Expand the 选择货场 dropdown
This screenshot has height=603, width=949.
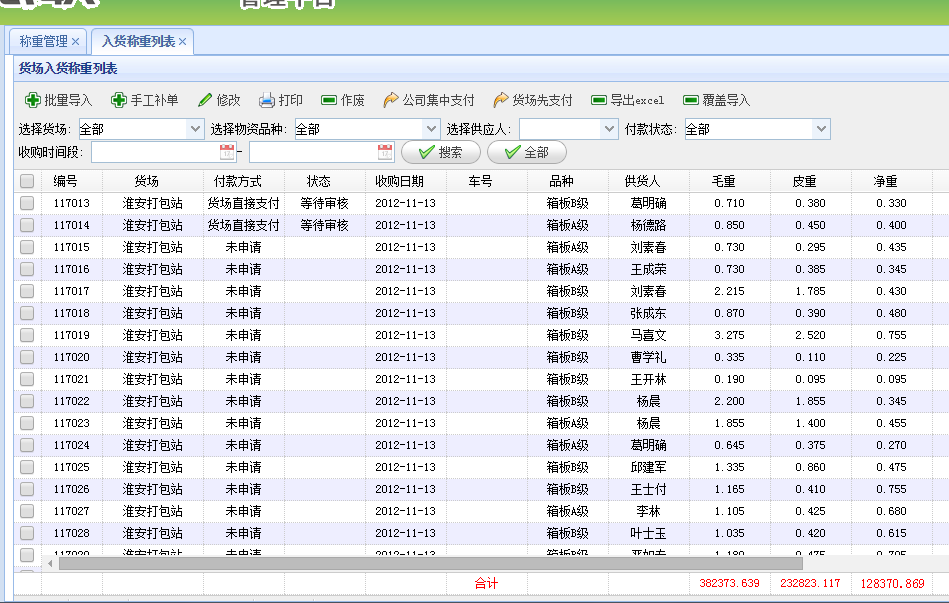196,129
